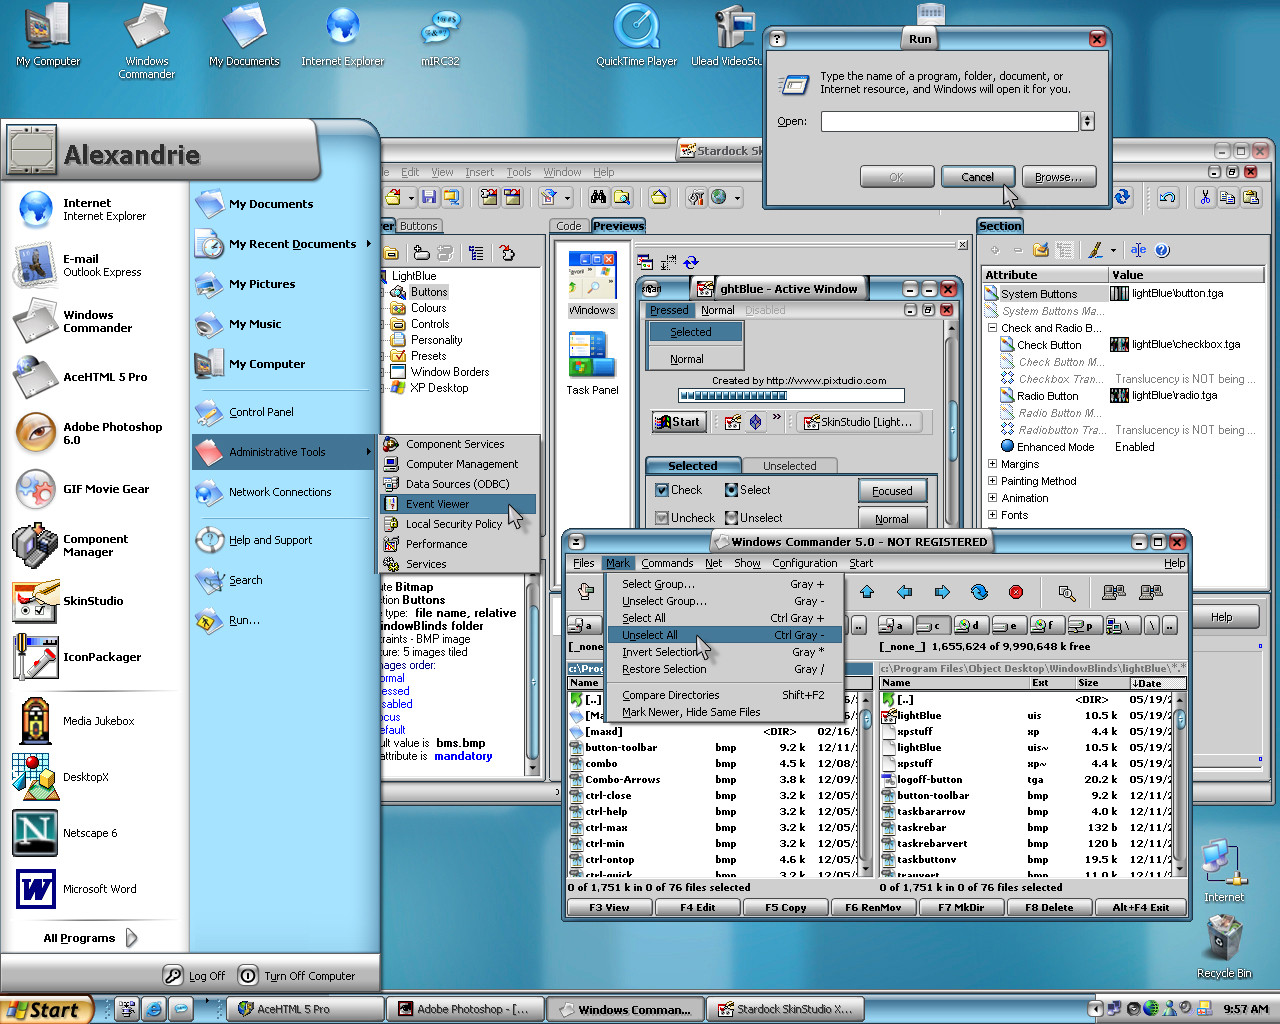Open the Run dialog Open dropdown arrow
Viewport: 1280px width, 1024px height.
click(x=1087, y=121)
